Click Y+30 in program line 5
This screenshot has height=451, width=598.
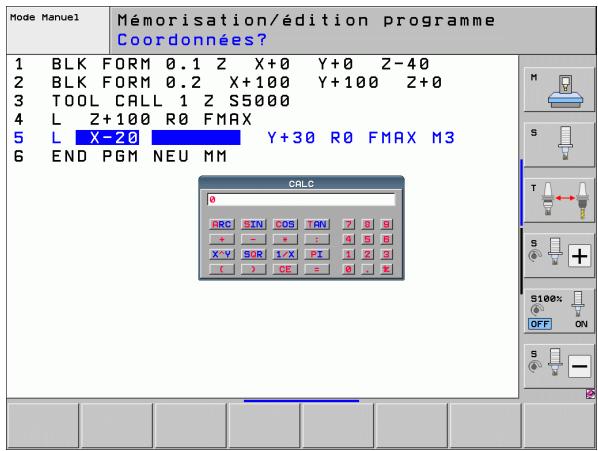[291, 138]
